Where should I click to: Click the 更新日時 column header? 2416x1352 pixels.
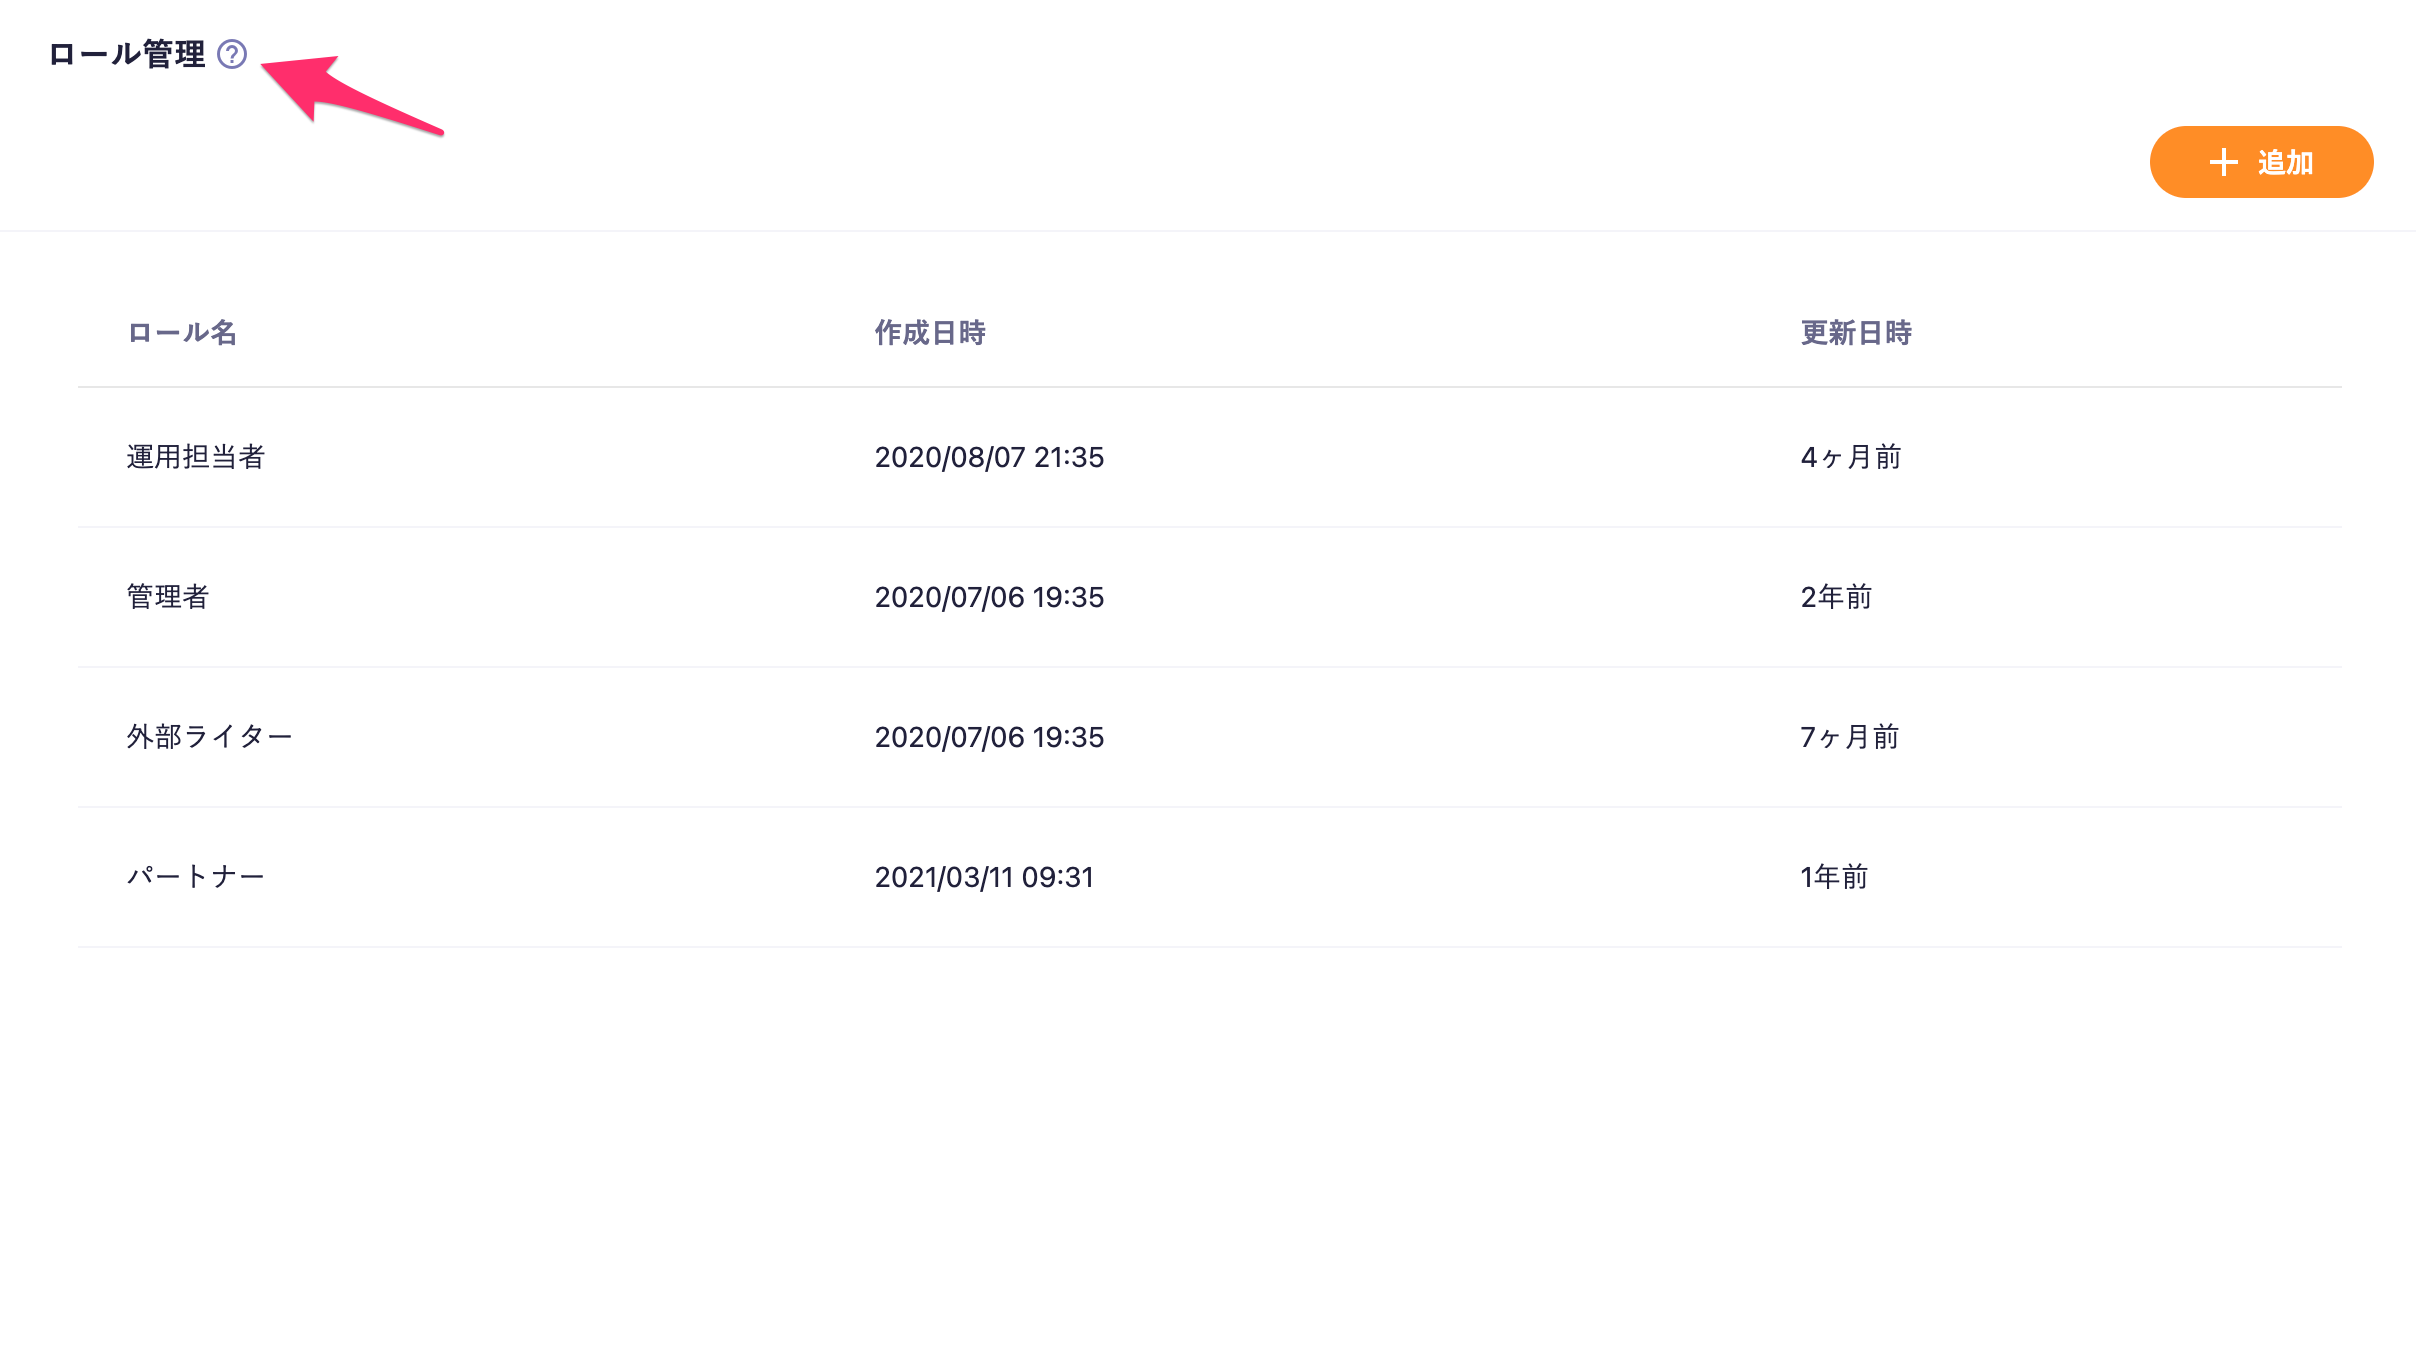tap(1856, 333)
